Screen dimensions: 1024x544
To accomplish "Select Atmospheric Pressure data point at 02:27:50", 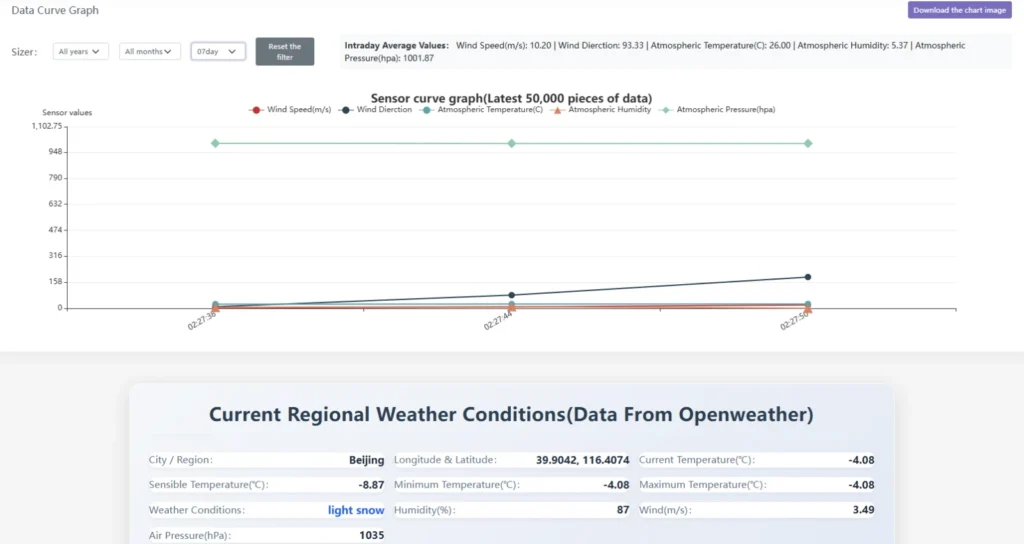I will [807, 143].
